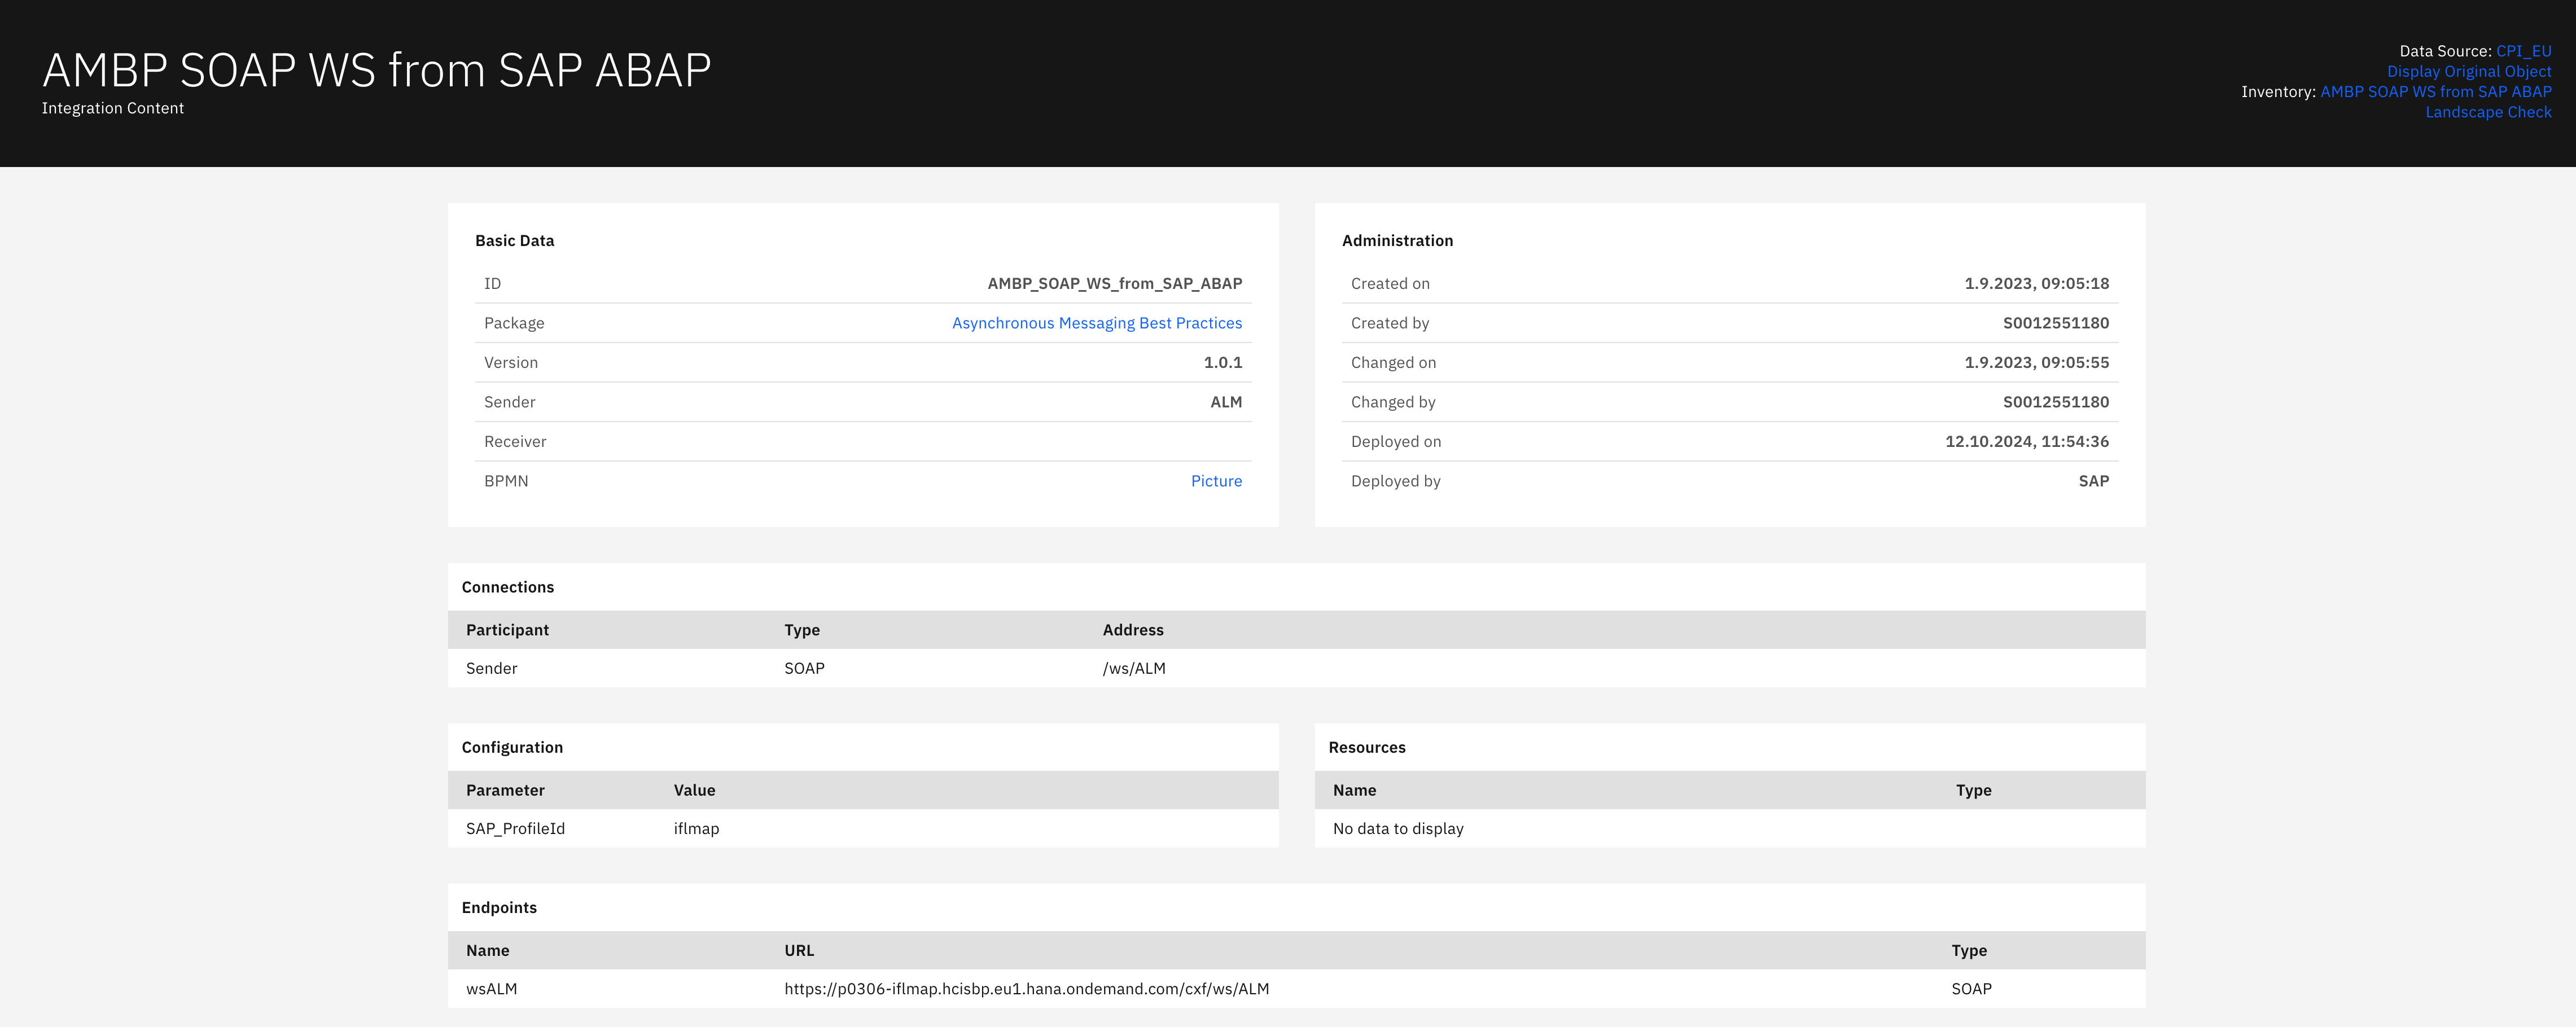Click the Configuration section heading
This screenshot has height=1027, width=2576.
(512, 747)
